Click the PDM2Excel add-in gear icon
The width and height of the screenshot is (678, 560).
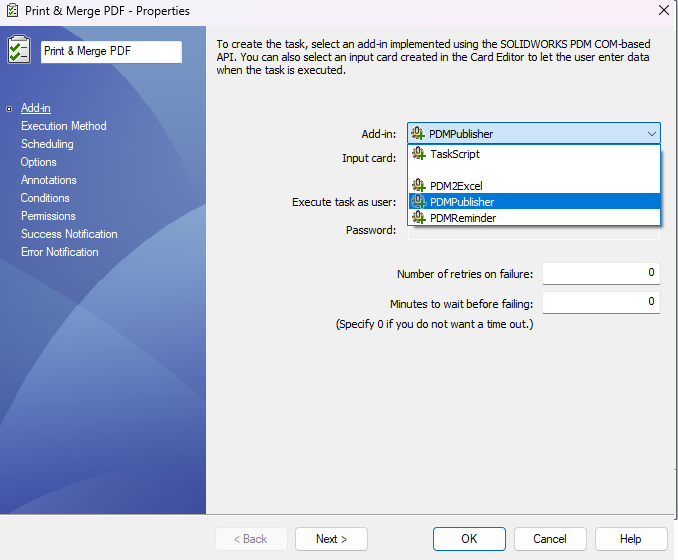click(419, 186)
